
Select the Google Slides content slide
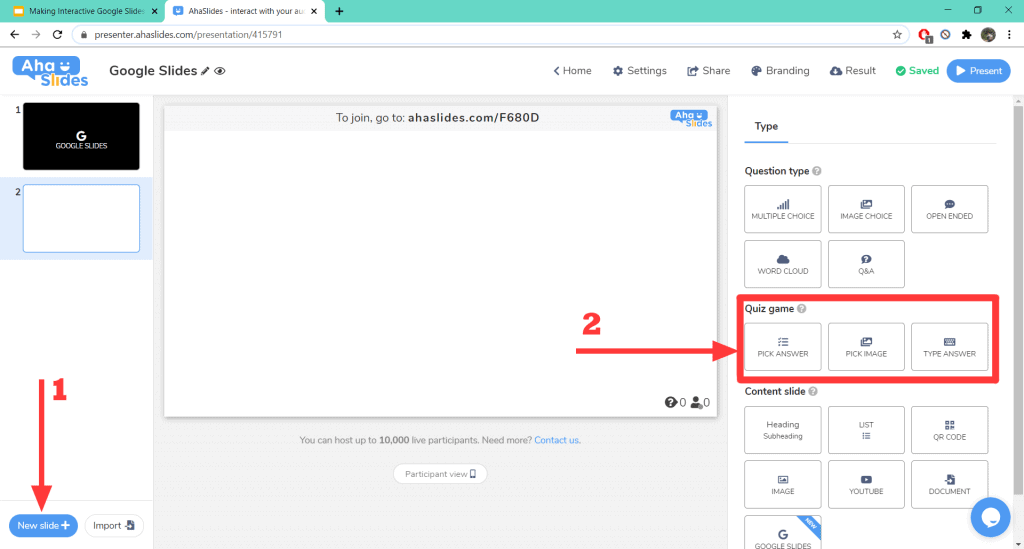[782, 533]
